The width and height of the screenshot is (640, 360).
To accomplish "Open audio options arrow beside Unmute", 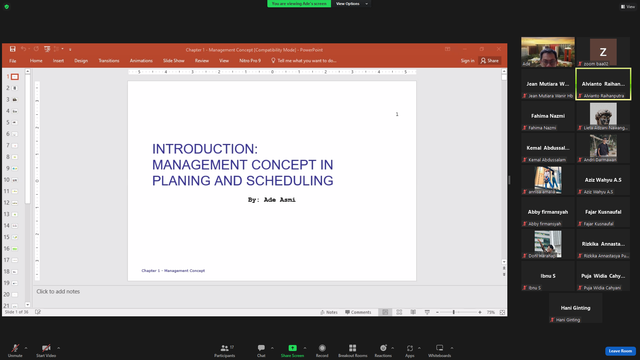I will (26, 348).
